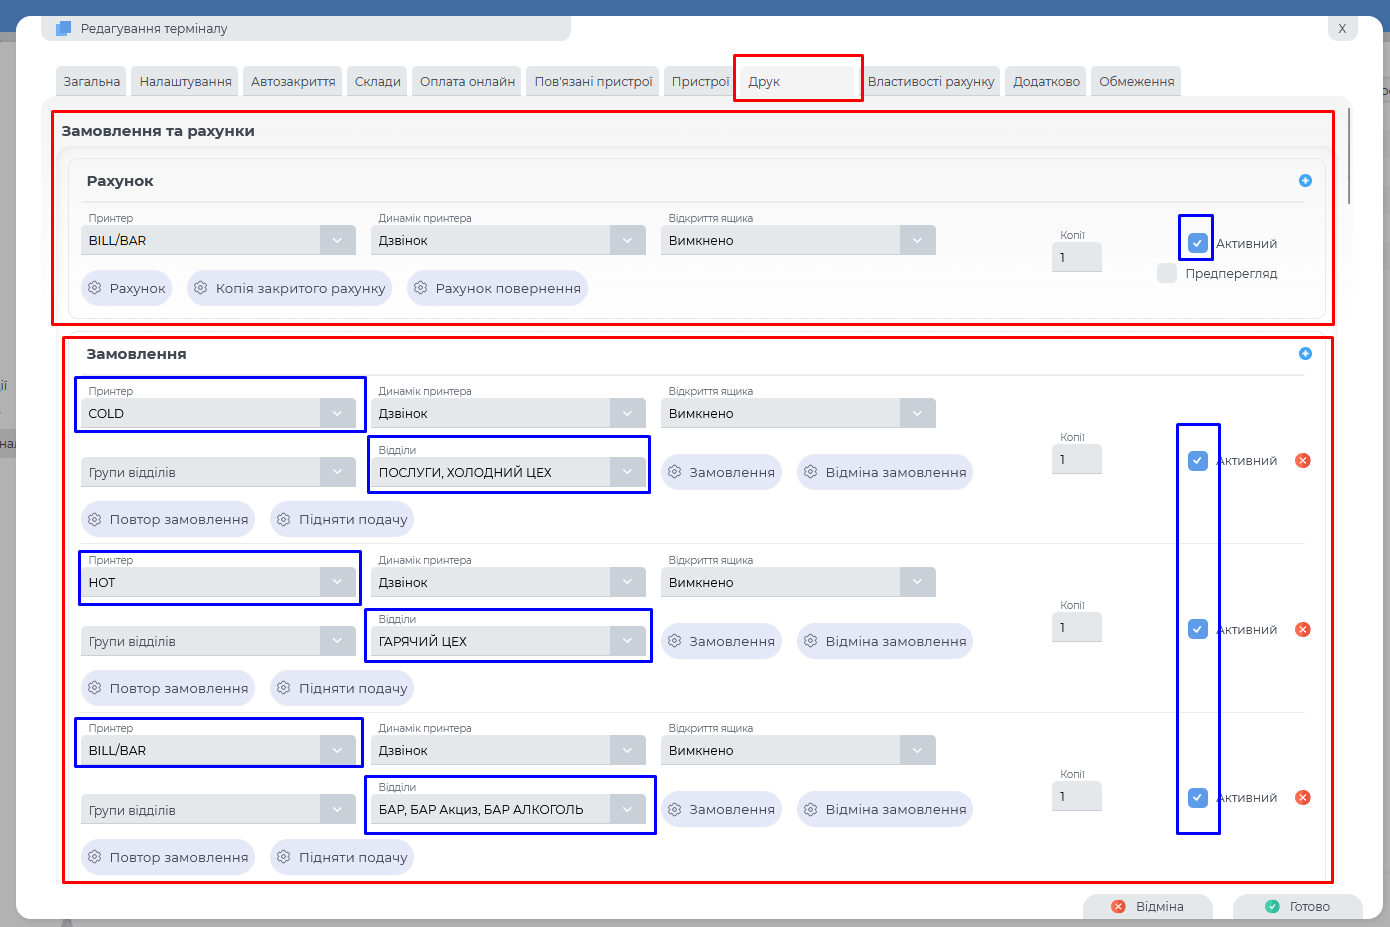Viewport: 1390px width, 927px height.
Task: Open Копія закритого рахунку template settings
Action: pyautogui.click(x=289, y=288)
